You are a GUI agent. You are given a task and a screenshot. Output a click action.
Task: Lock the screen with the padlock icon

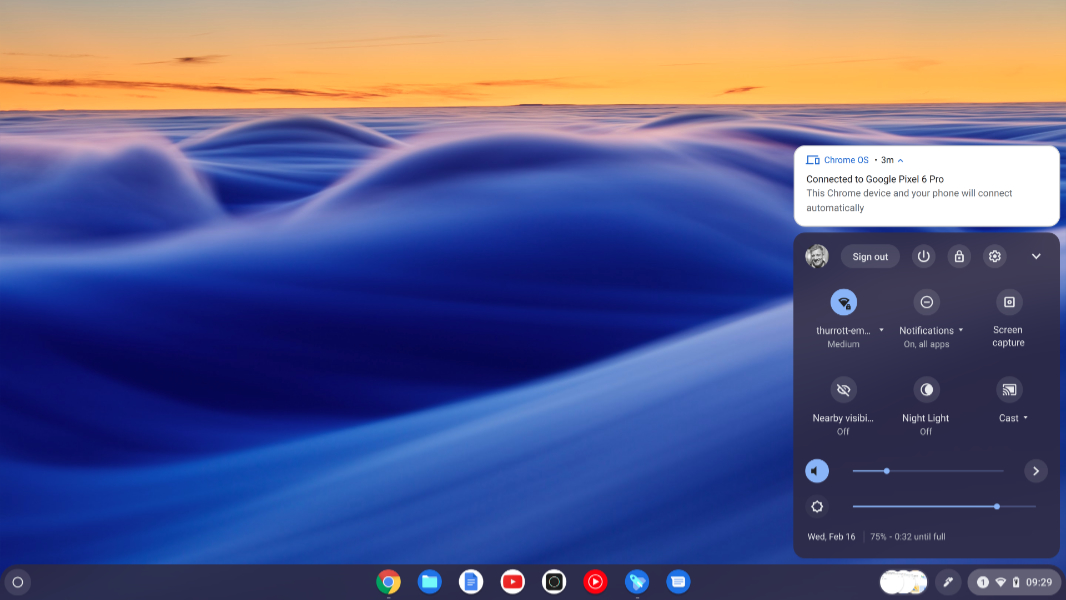pos(959,257)
